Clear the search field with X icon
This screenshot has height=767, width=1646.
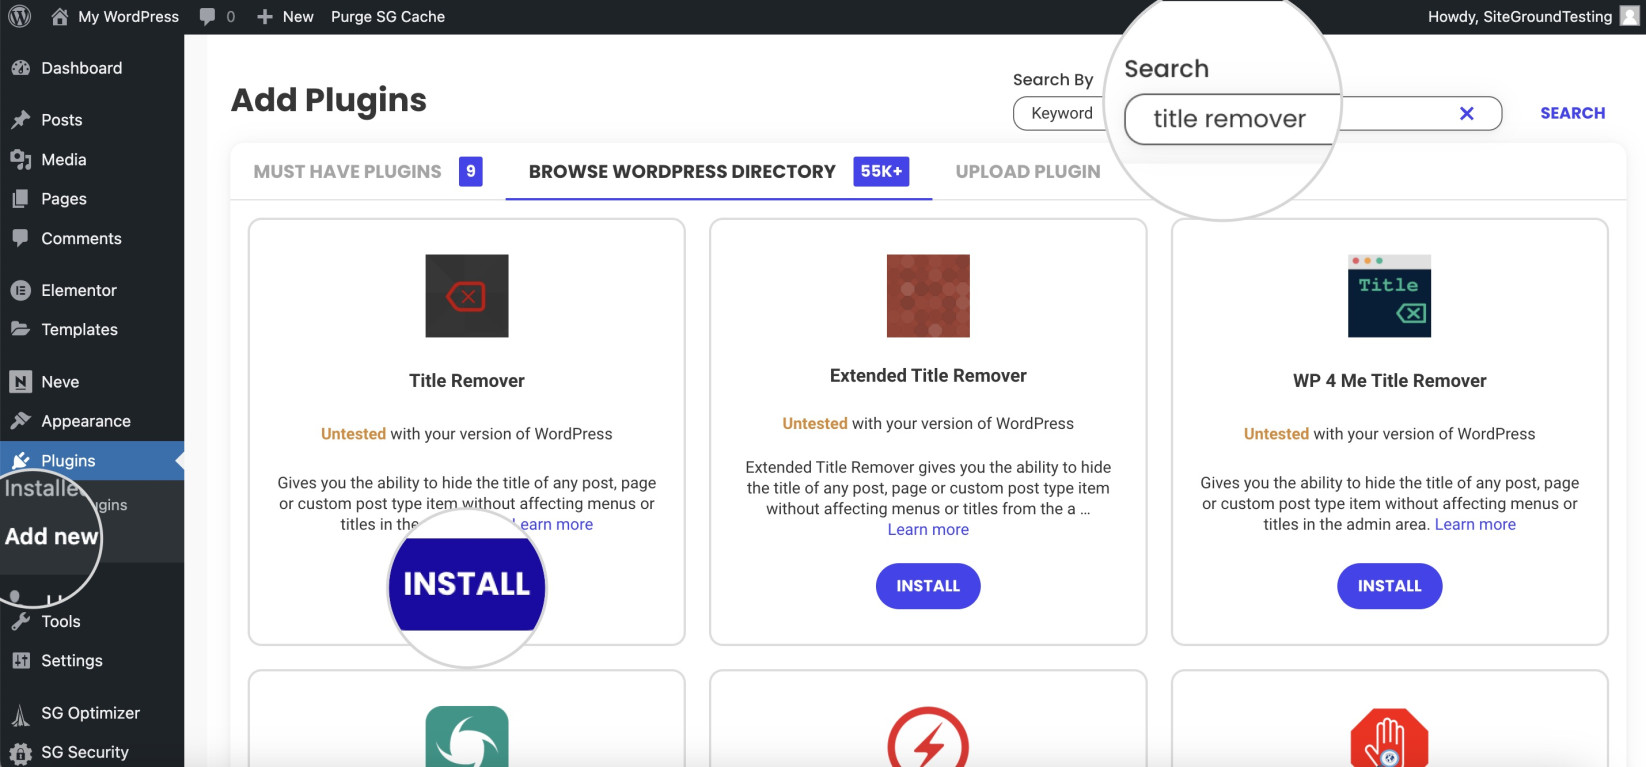pos(1466,113)
